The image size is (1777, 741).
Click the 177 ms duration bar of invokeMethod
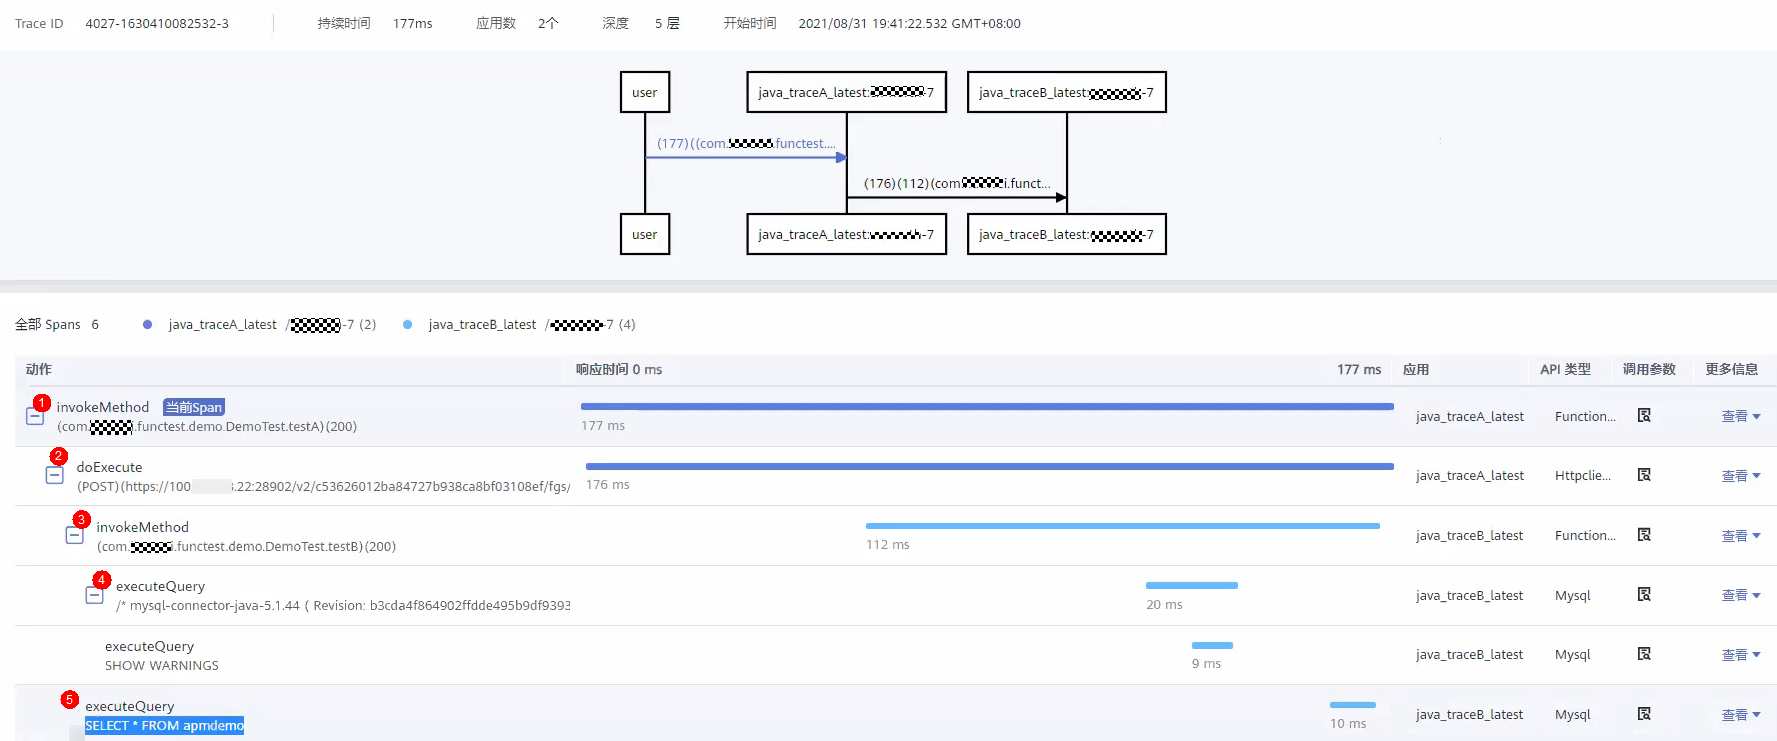986,407
